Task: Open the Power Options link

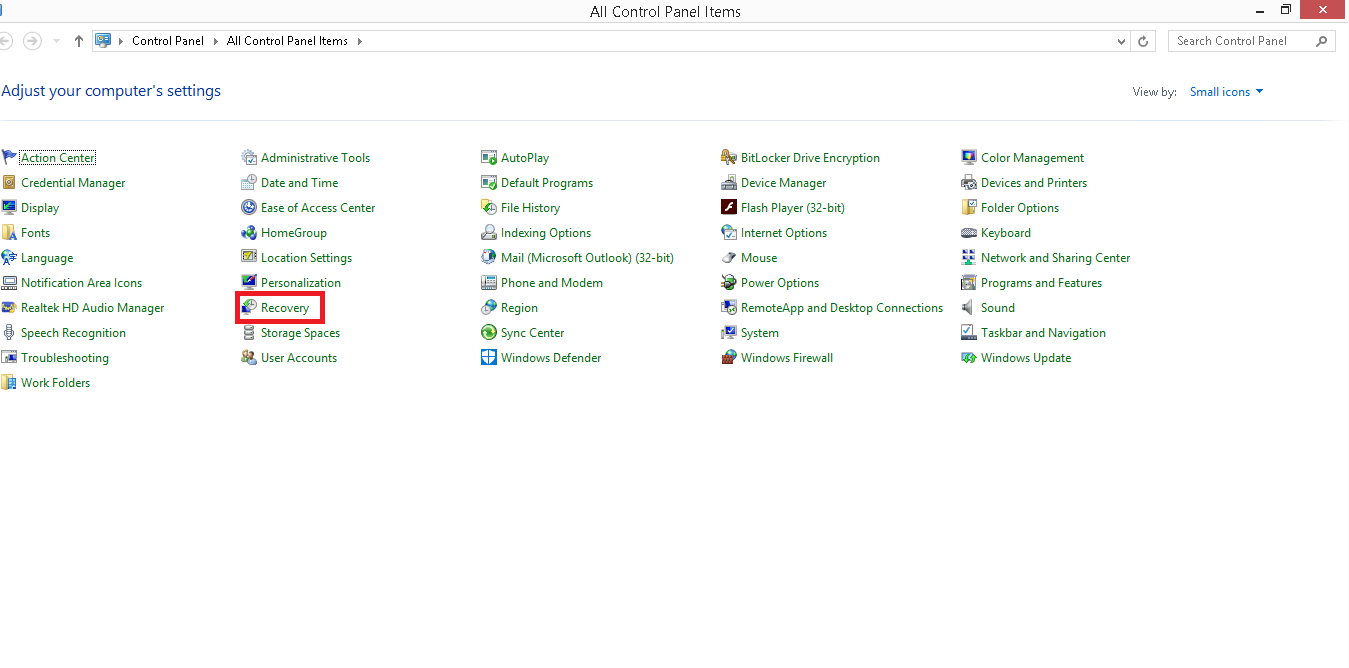Action: point(780,283)
